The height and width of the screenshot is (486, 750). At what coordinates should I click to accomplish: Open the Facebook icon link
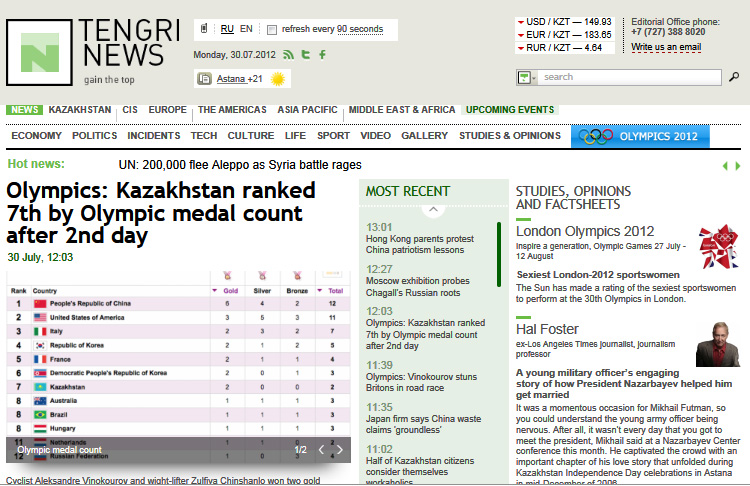[x=322, y=54]
